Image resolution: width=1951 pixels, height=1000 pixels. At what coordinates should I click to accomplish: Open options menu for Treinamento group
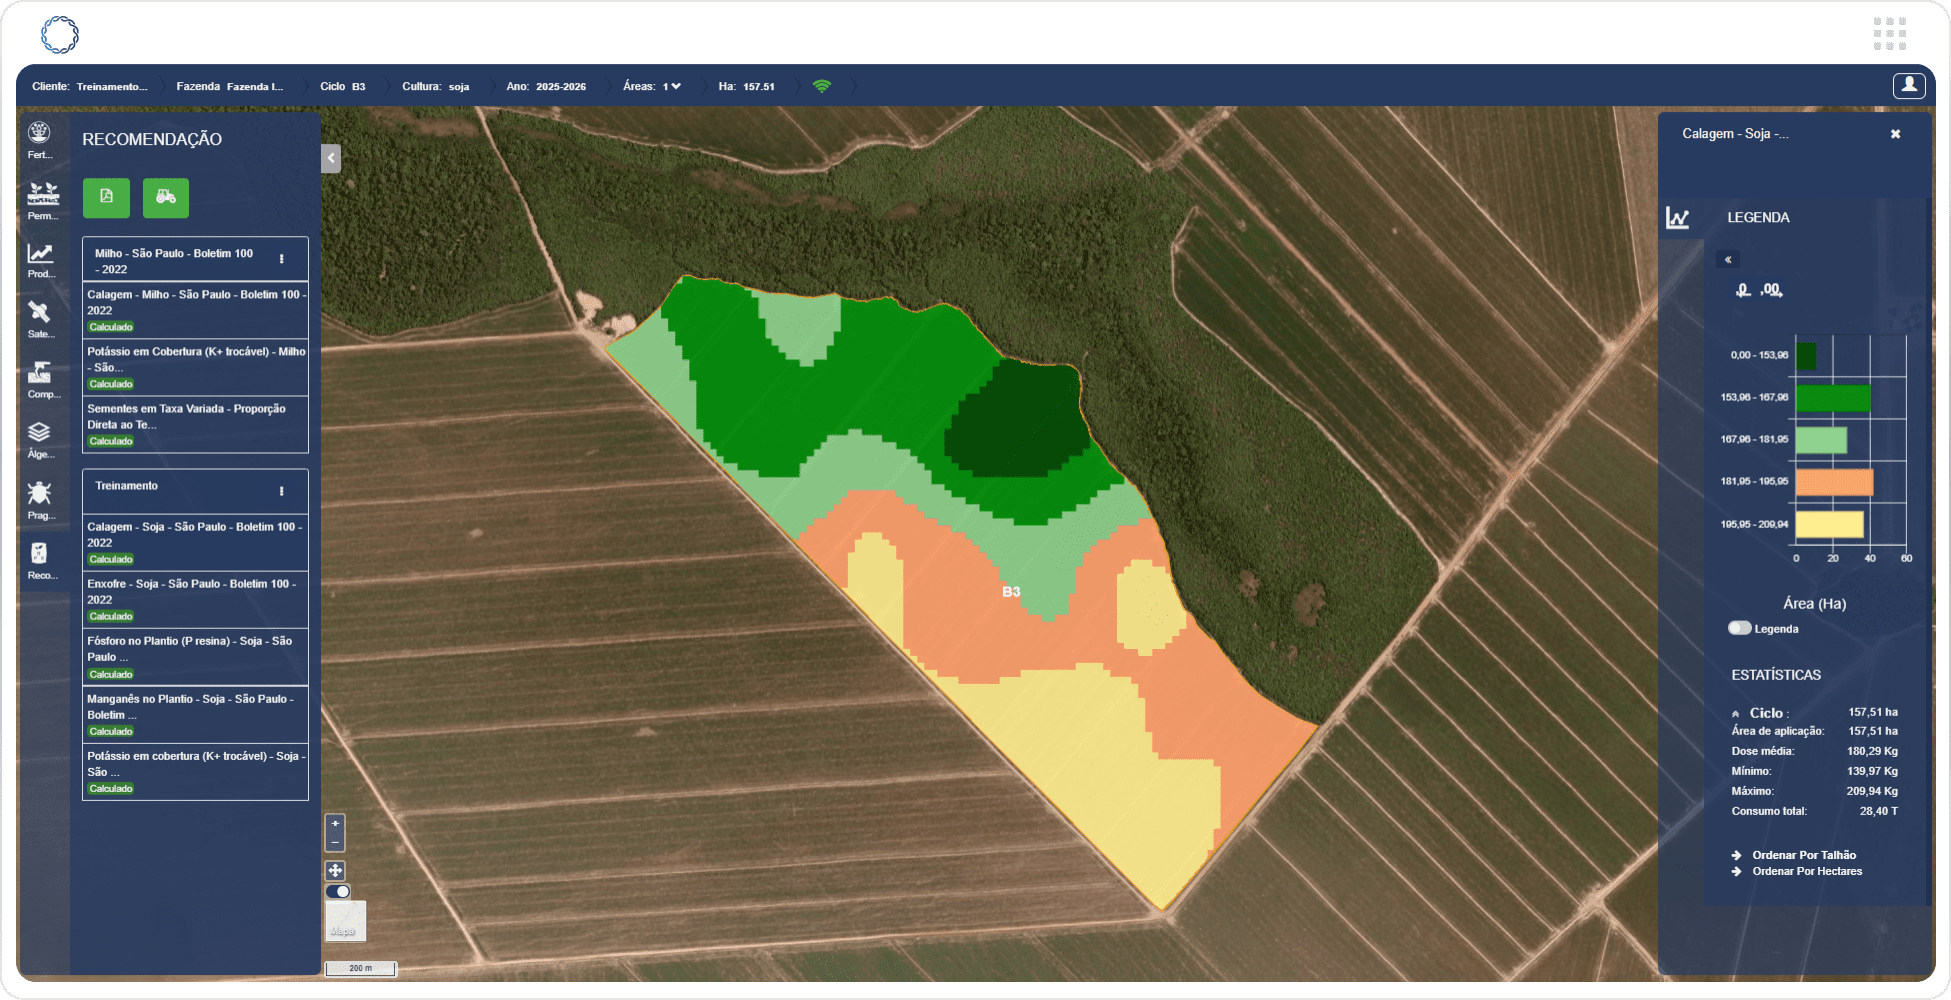pyautogui.click(x=281, y=491)
